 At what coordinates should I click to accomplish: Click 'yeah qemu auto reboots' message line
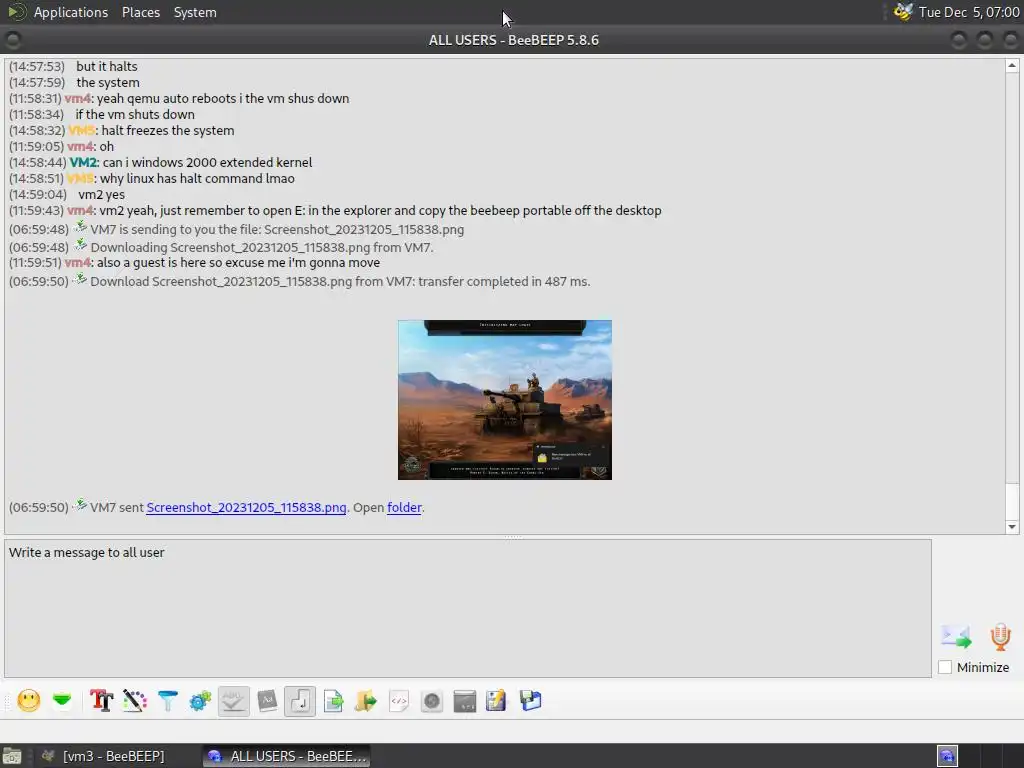223,98
